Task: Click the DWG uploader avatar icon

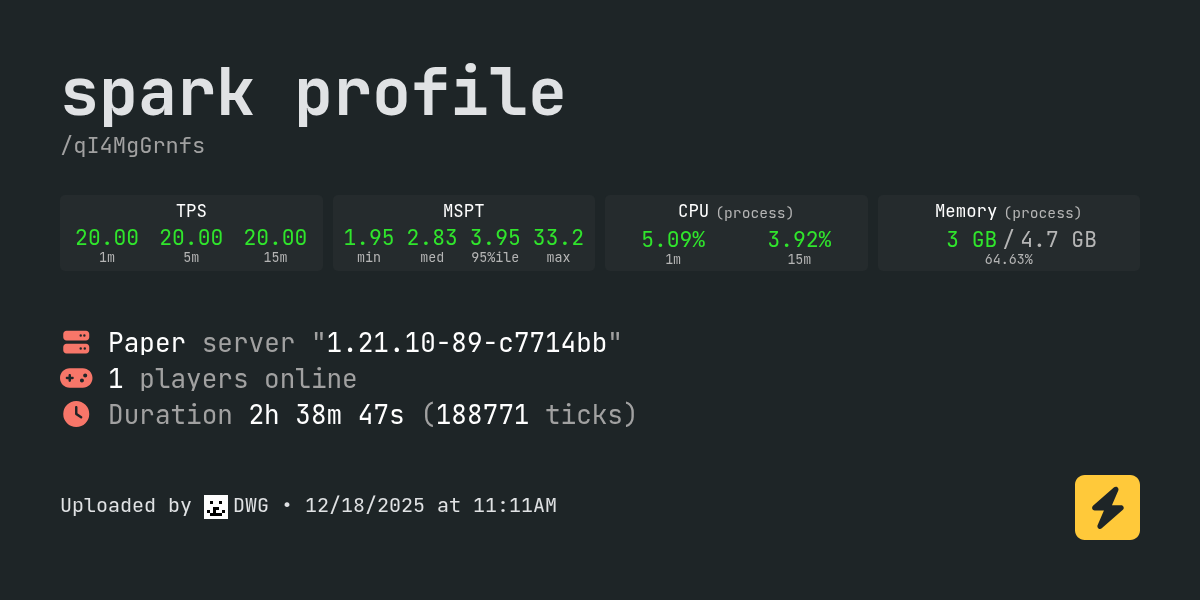Action: point(215,506)
